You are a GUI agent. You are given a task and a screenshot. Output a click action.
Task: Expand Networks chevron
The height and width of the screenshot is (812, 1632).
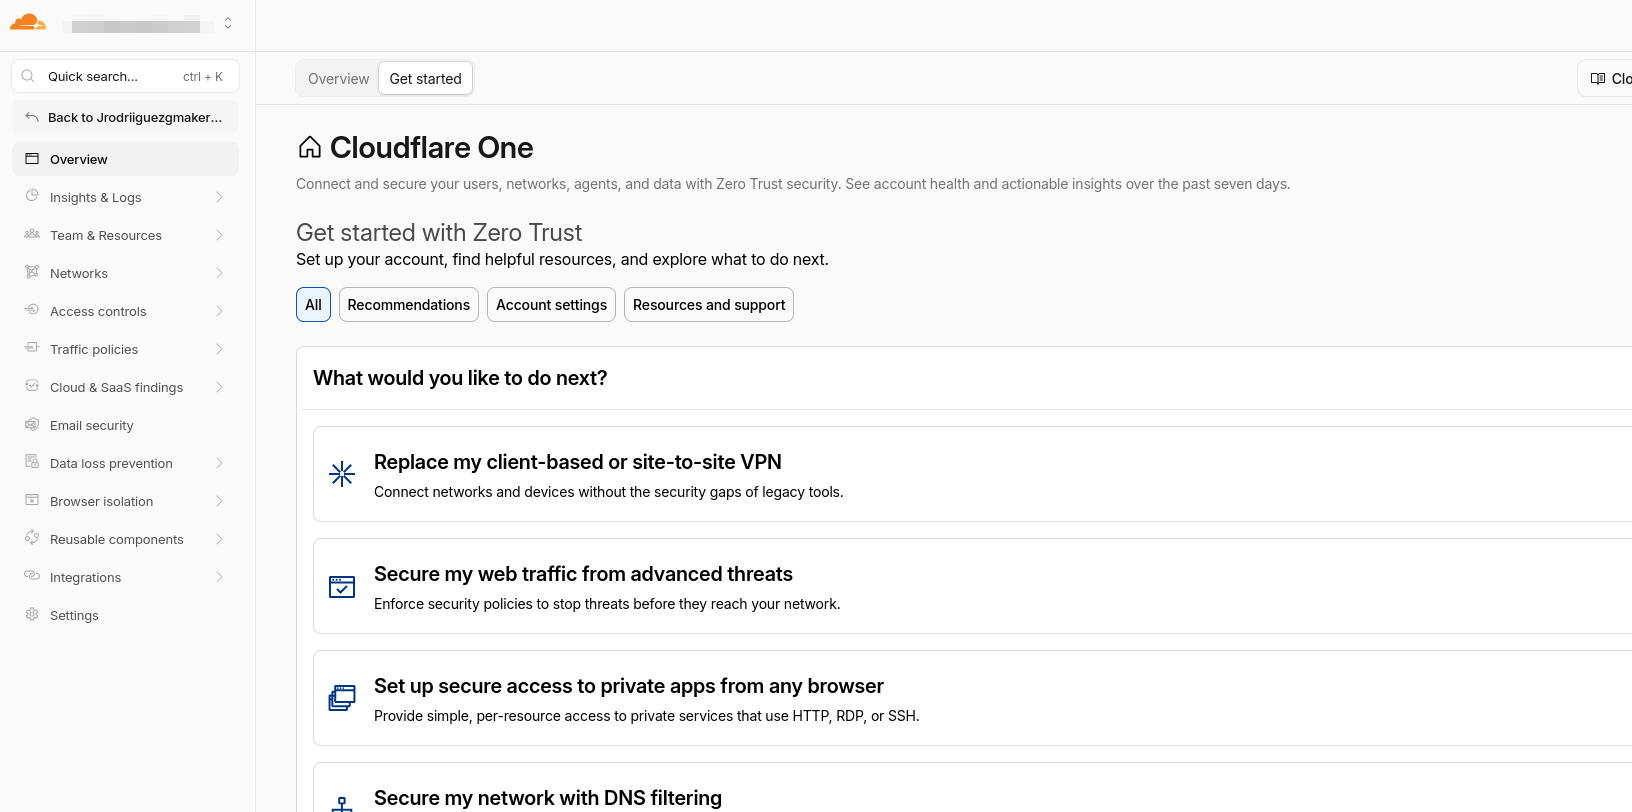219,273
